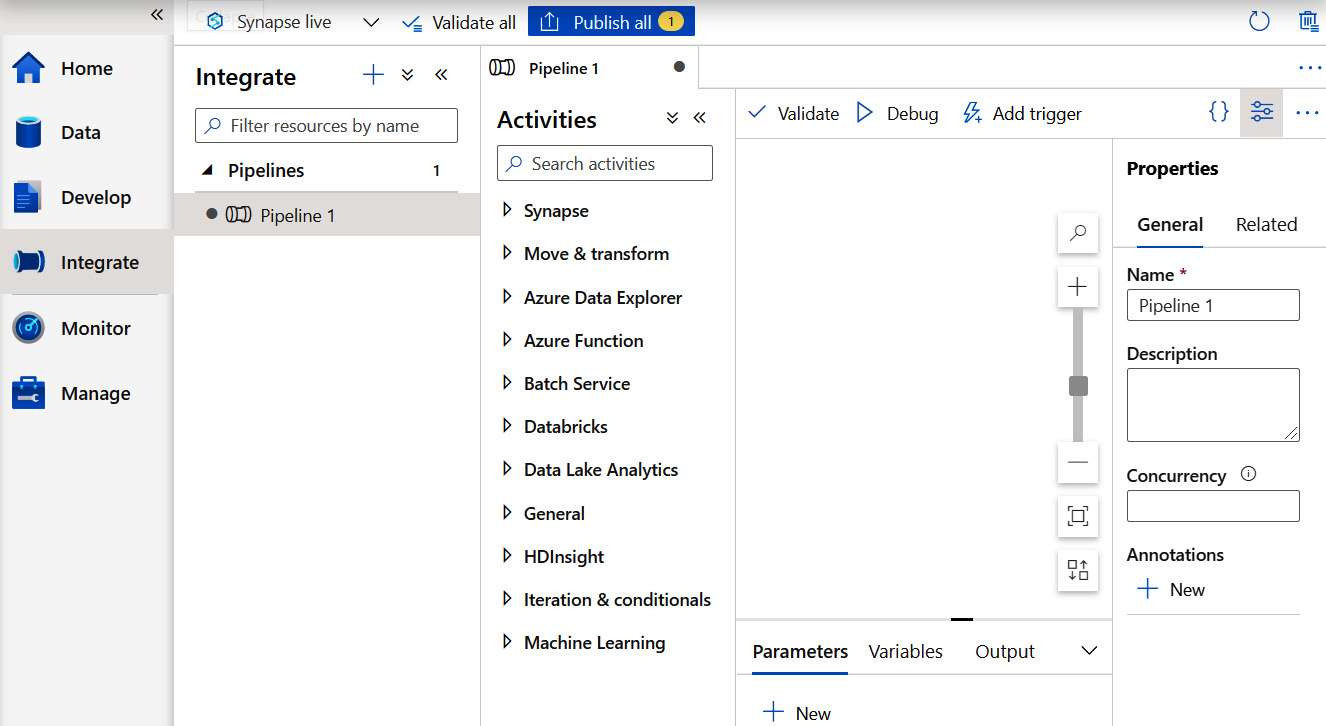
Task: Select Related tab in Properties
Action: pyautogui.click(x=1266, y=225)
